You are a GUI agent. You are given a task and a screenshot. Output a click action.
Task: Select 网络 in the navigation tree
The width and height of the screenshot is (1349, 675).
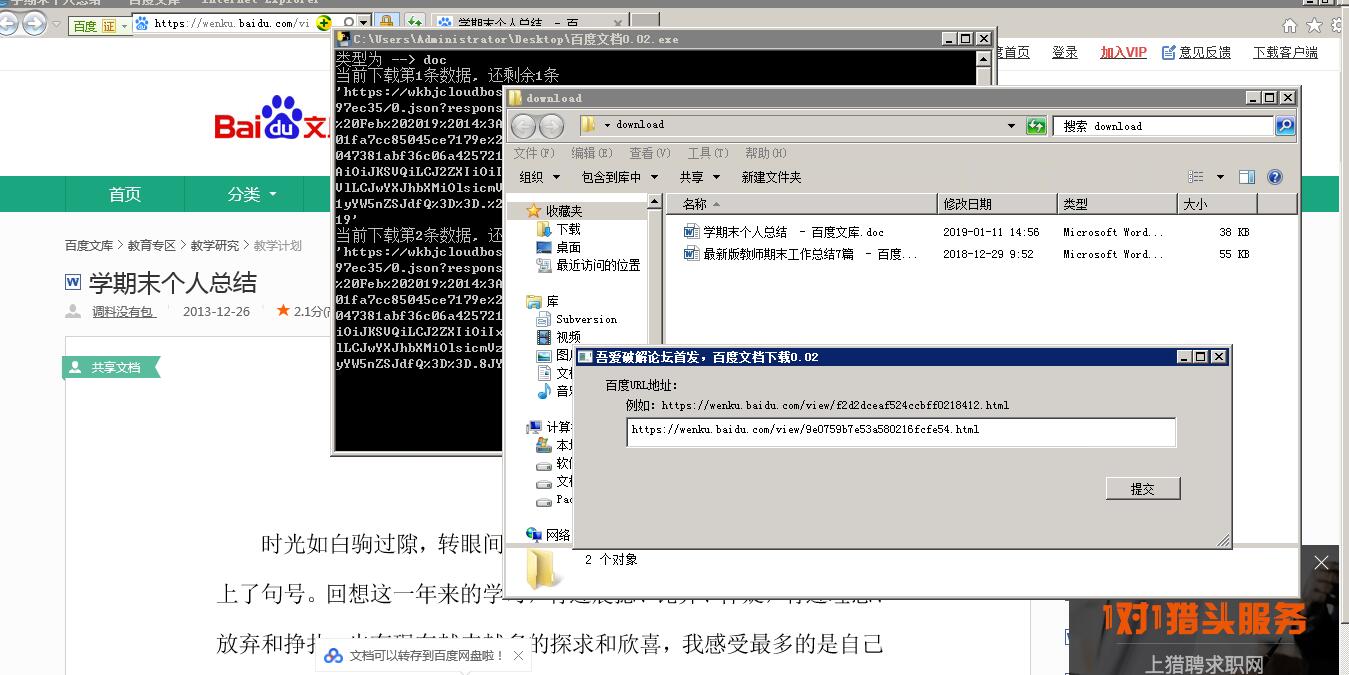558,535
